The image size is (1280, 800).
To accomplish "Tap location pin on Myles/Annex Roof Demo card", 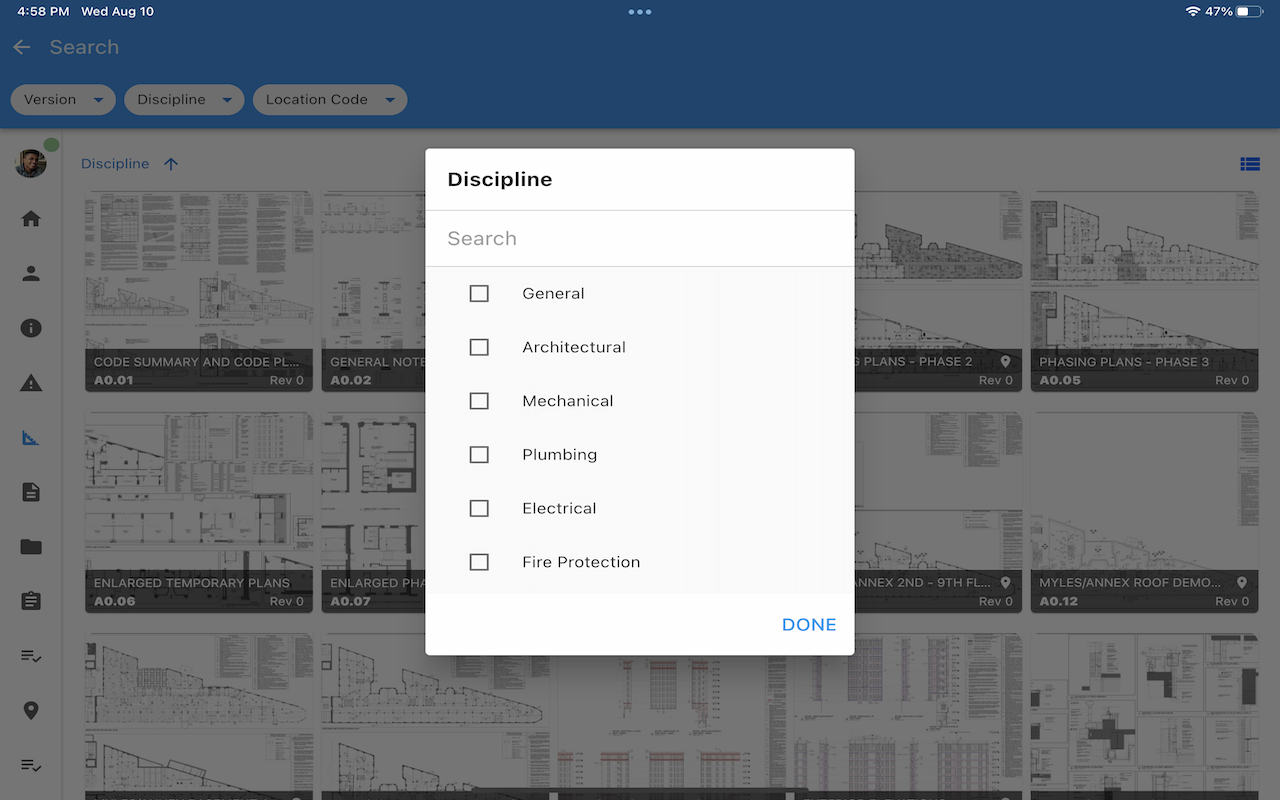I will (x=1241, y=583).
